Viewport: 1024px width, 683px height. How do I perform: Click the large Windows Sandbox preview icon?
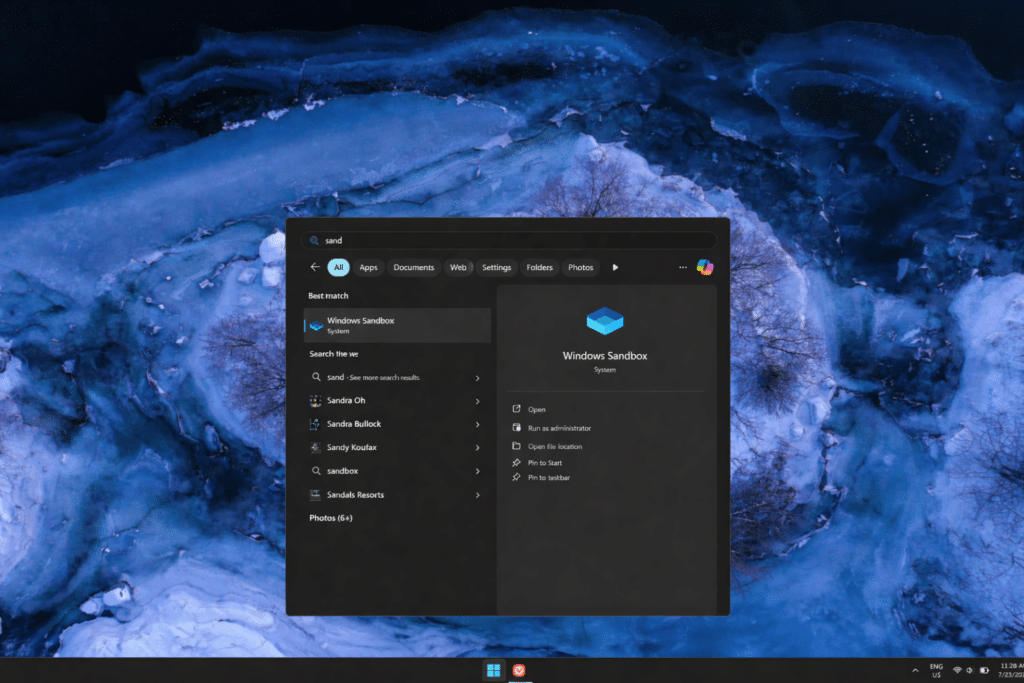pos(605,321)
